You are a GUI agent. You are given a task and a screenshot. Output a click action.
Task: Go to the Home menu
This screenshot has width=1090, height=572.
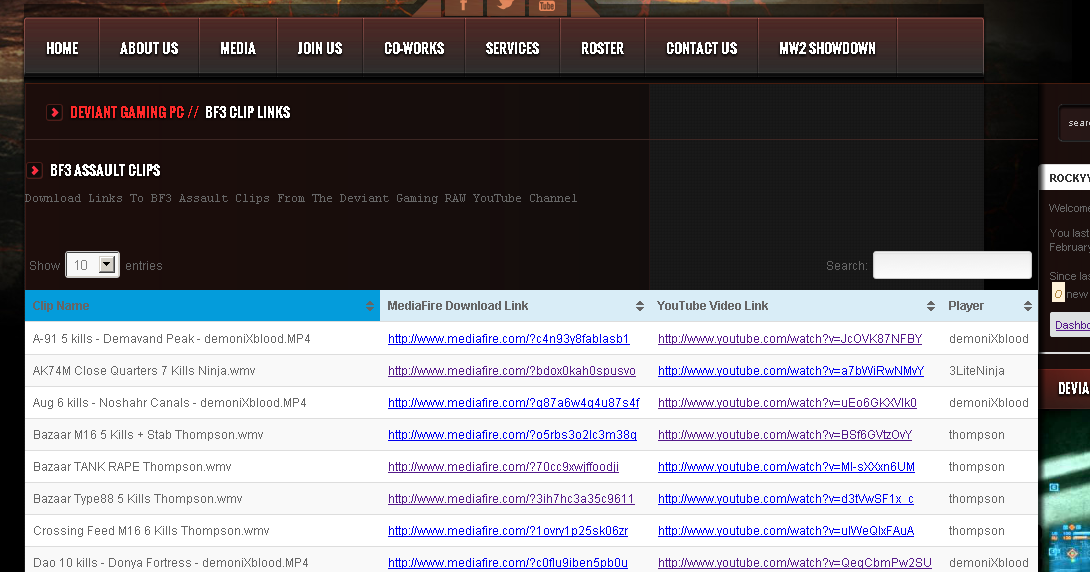62,48
